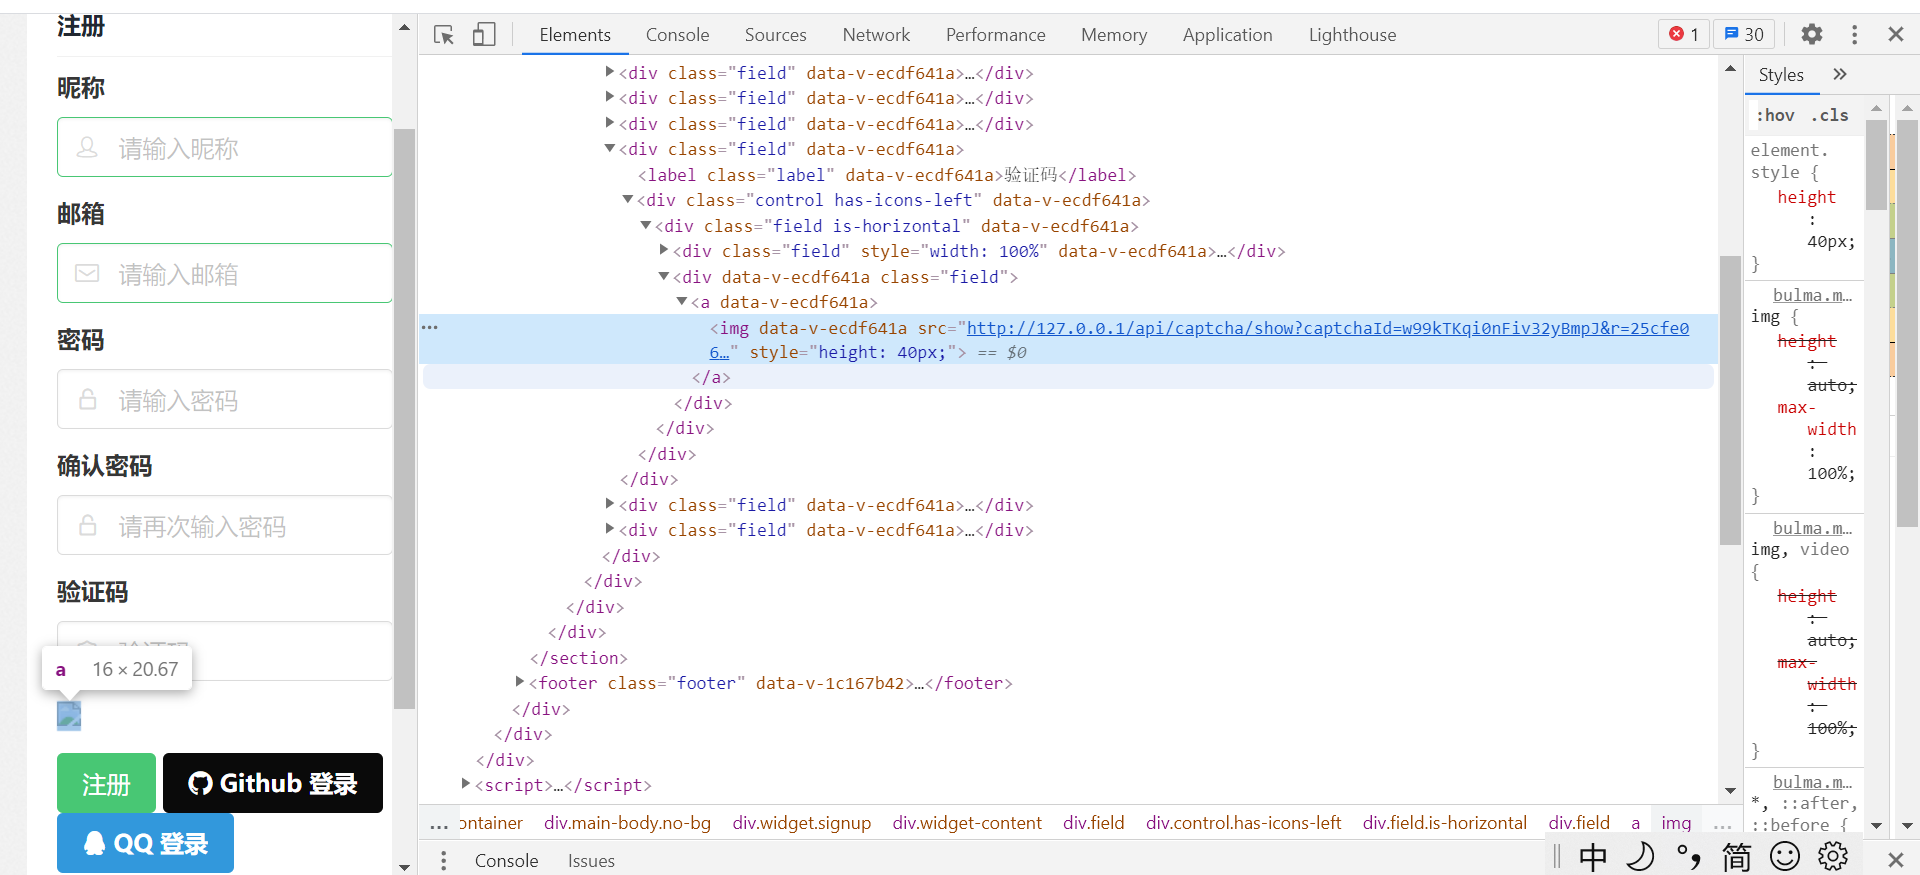Focus the 请输入密码 password field
This screenshot has width=1920, height=875.
click(225, 399)
